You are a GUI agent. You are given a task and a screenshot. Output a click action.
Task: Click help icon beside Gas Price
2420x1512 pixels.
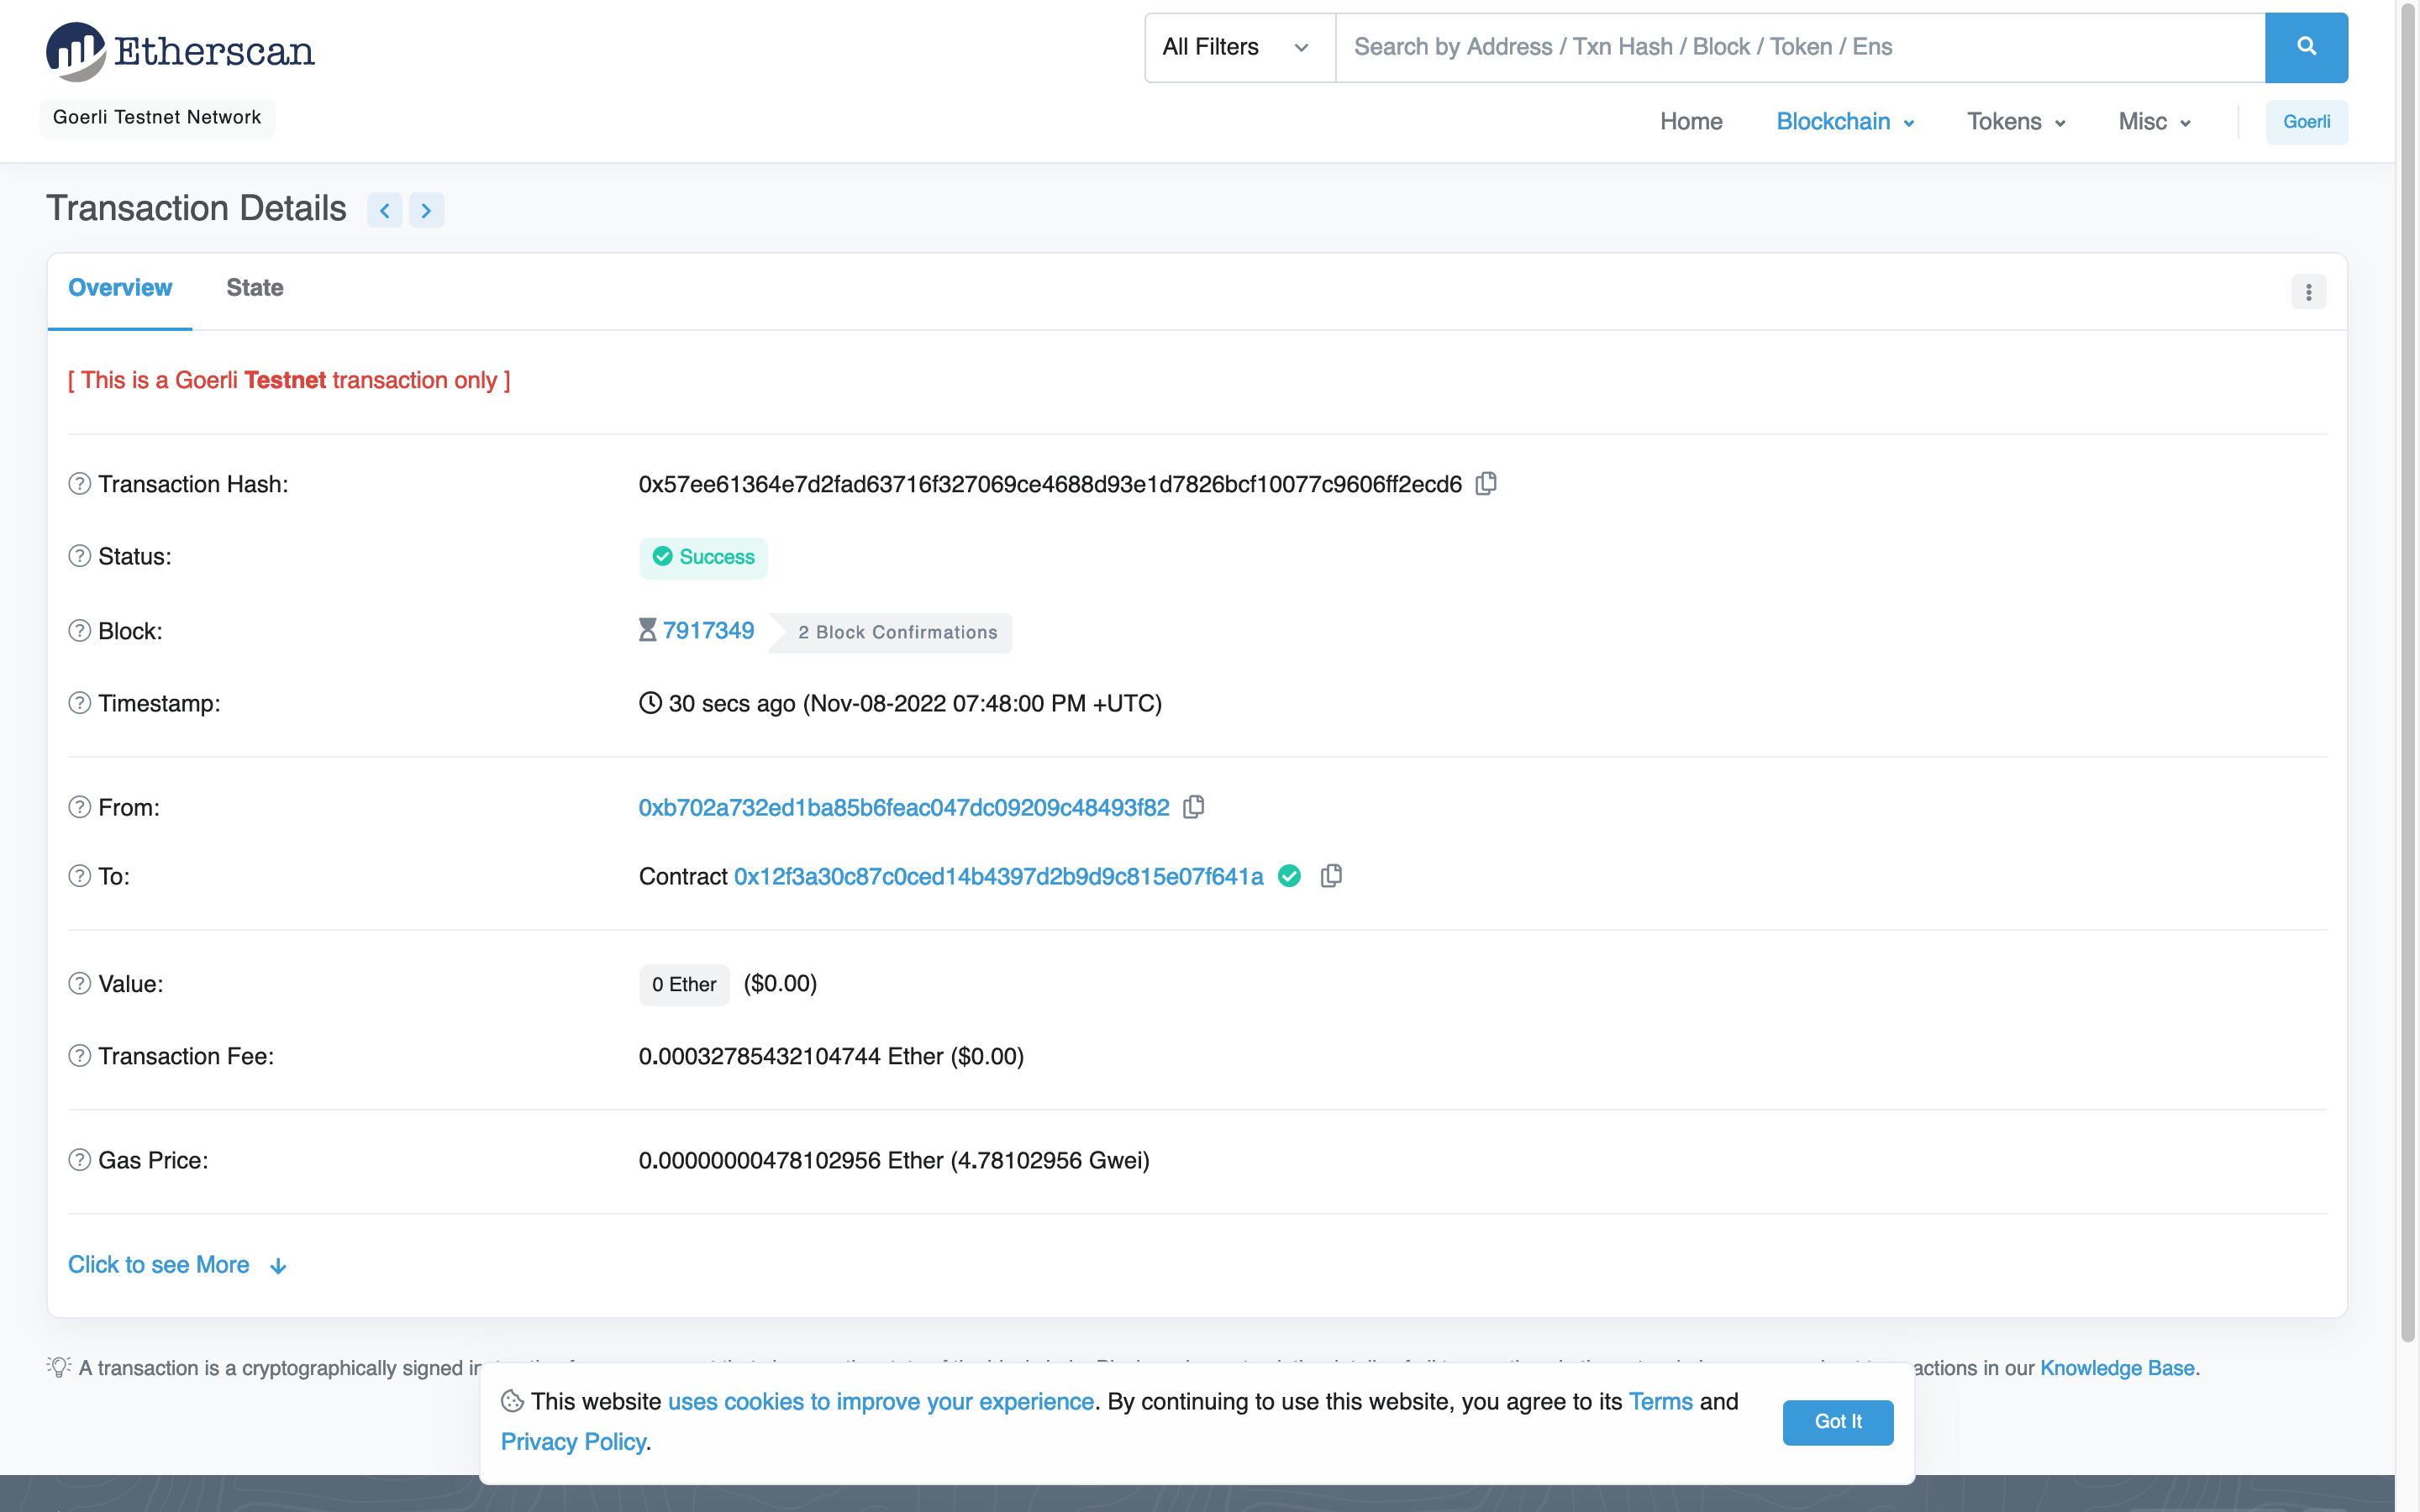[80, 1160]
